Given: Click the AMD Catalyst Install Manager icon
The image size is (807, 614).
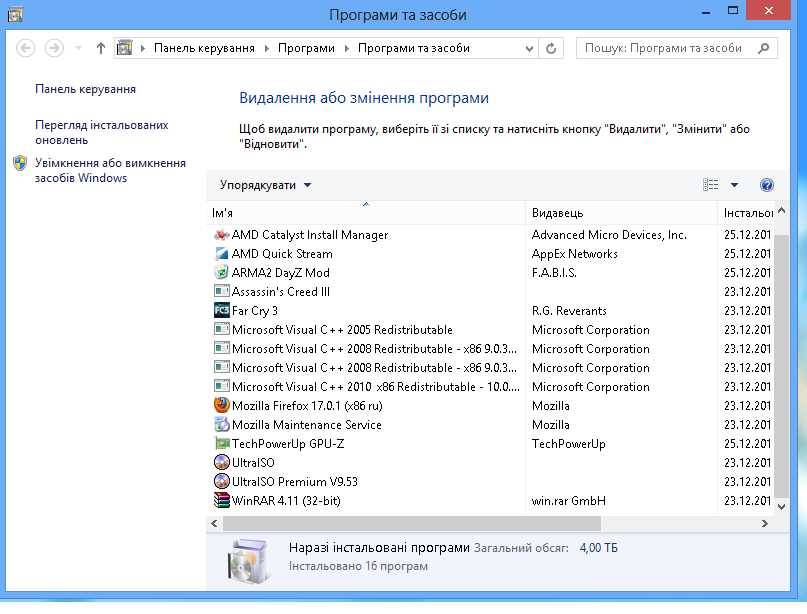Looking at the screenshot, I should [x=221, y=235].
